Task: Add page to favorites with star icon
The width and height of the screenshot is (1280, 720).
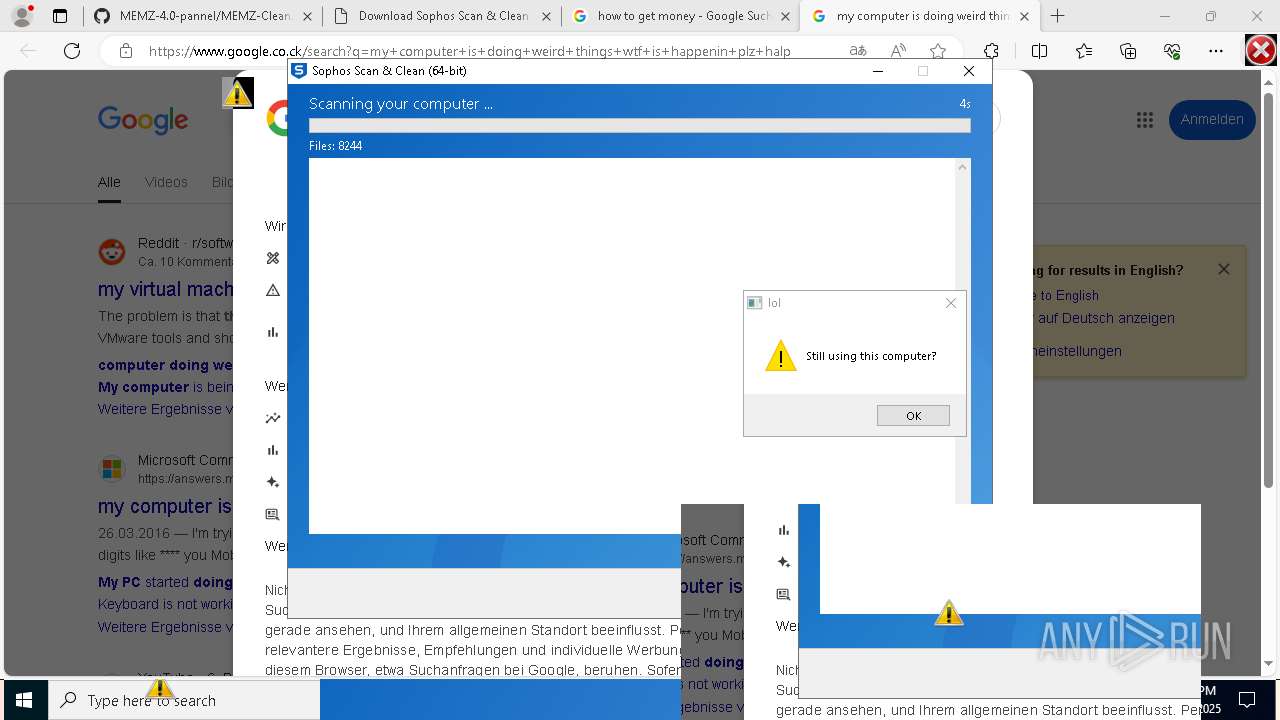Action: [938, 51]
